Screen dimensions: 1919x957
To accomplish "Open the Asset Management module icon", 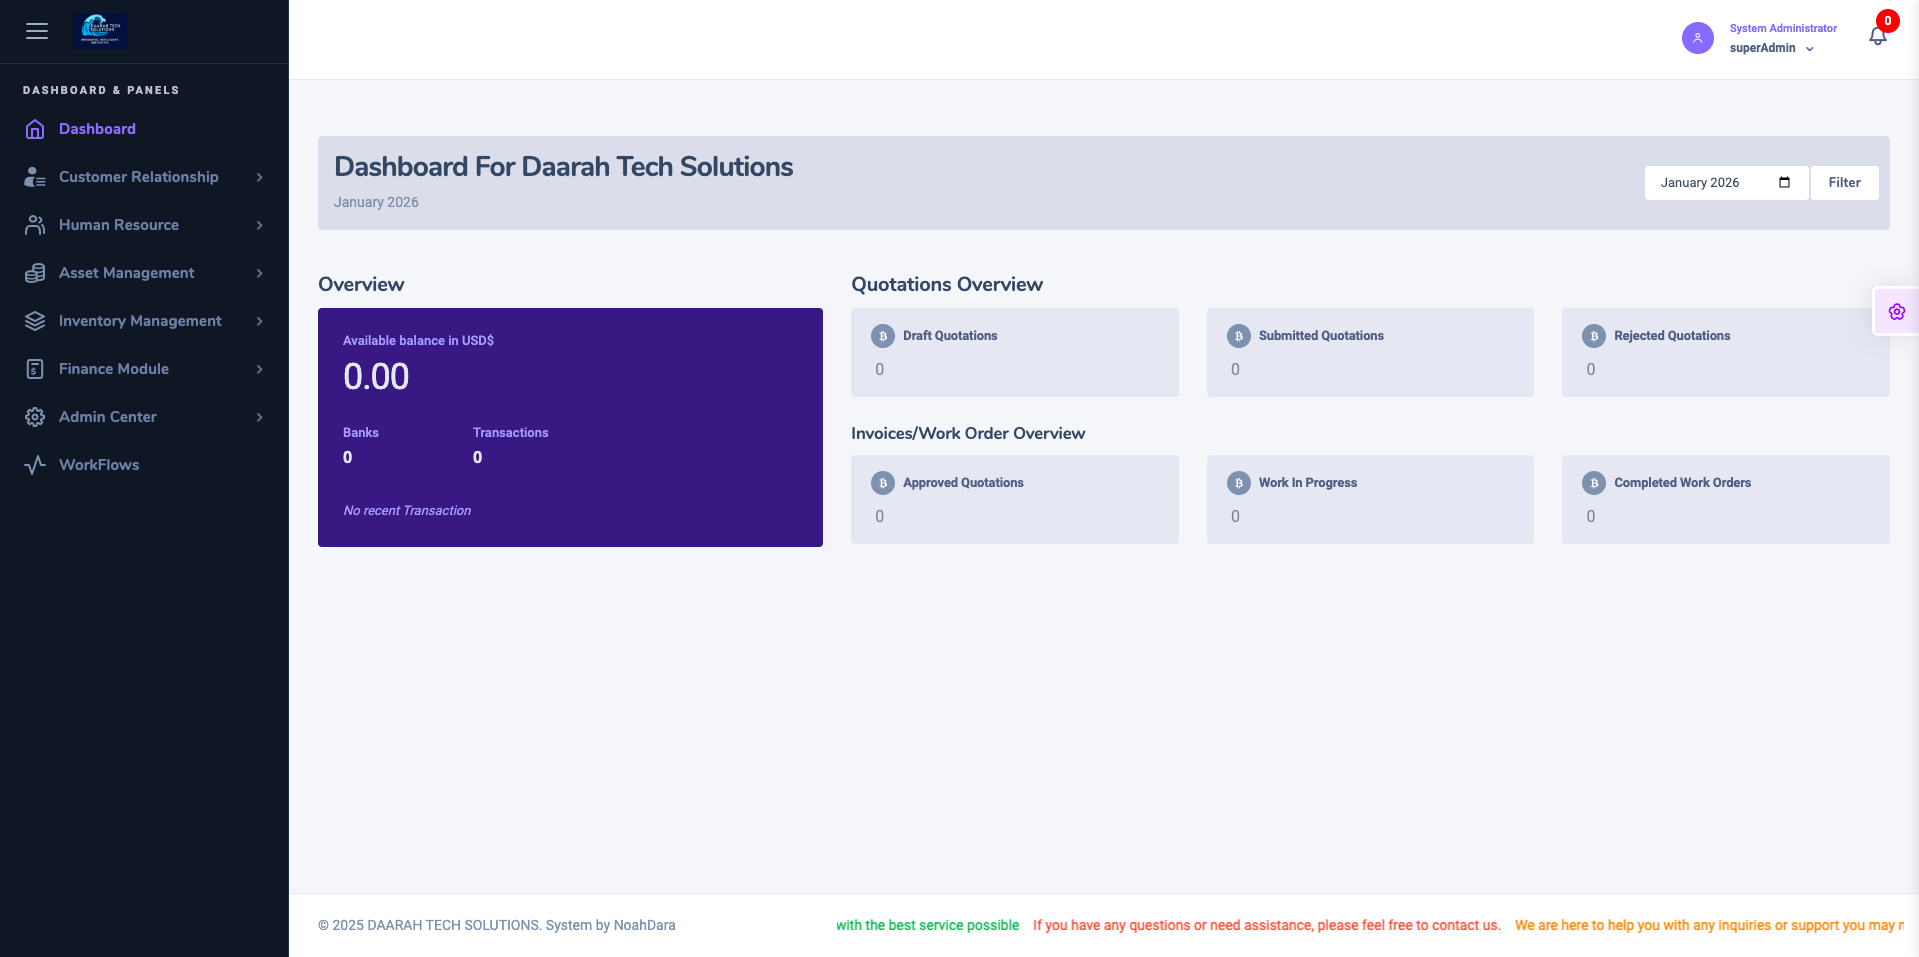I will [x=36, y=273].
